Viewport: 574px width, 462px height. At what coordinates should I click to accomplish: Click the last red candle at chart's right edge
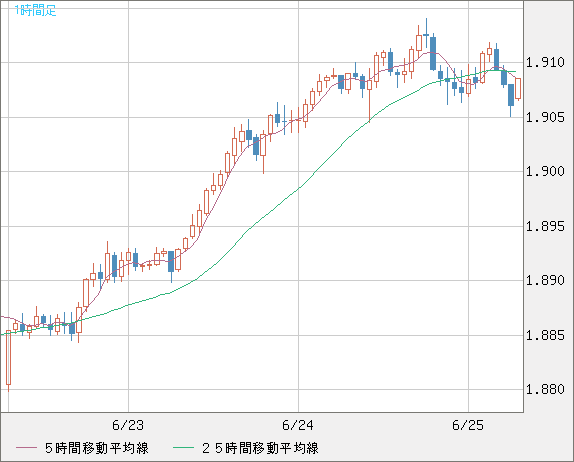(518, 89)
